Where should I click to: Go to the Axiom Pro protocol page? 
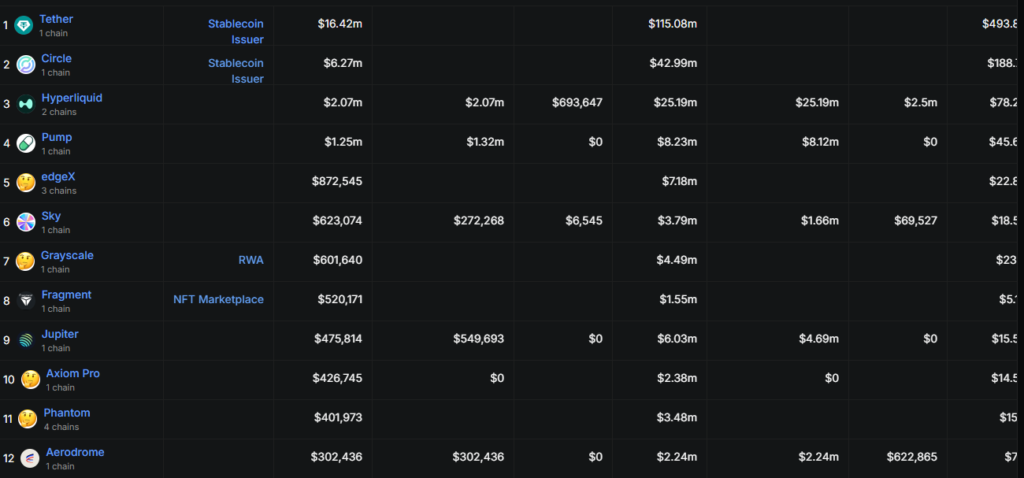click(x=73, y=373)
